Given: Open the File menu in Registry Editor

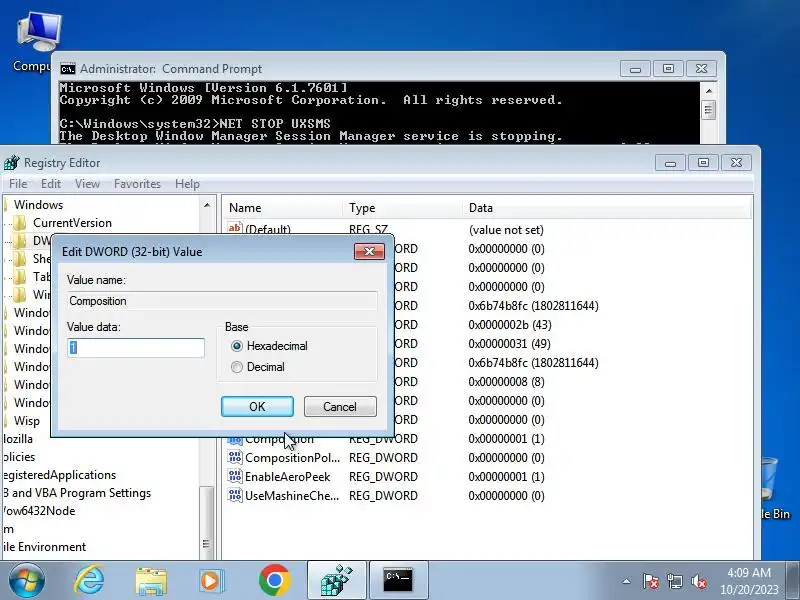Looking at the screenshot, I should point(18,184).
